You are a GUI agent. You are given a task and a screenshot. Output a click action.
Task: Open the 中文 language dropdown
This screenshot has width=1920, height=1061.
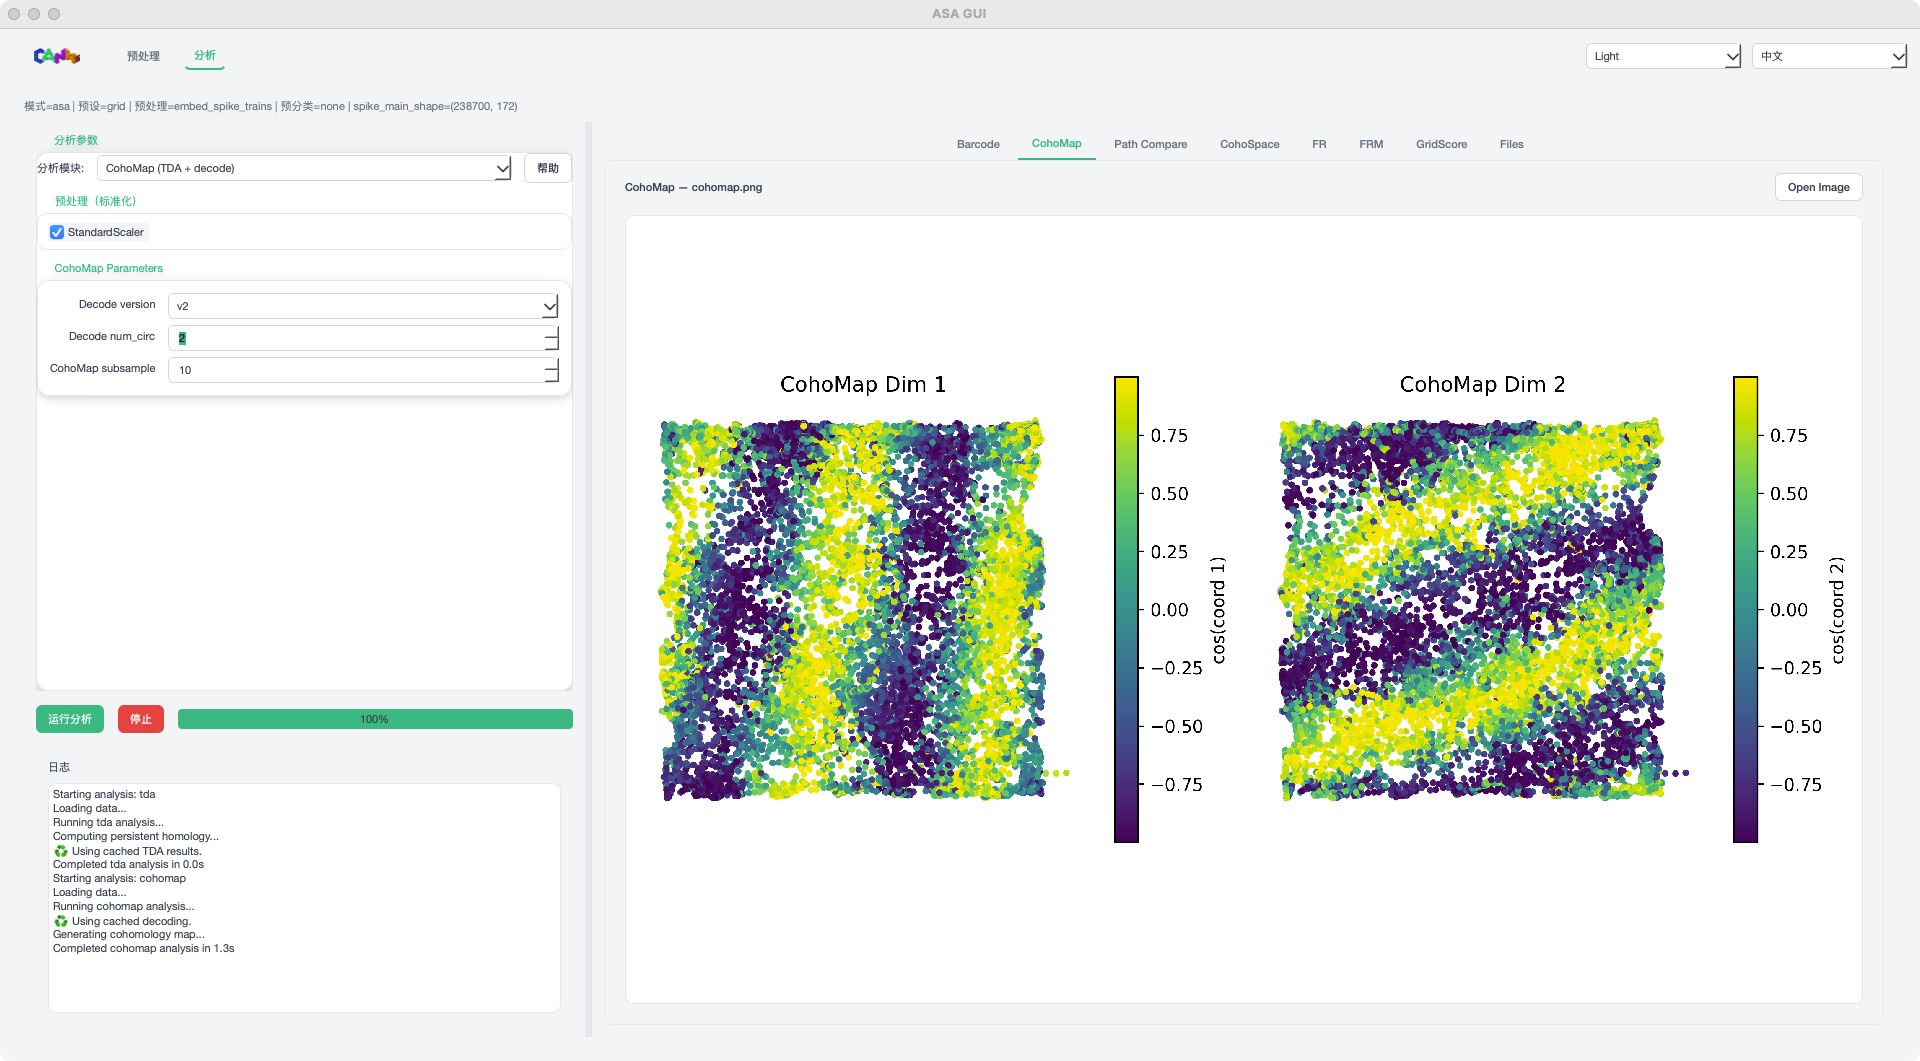point(1829,56)
